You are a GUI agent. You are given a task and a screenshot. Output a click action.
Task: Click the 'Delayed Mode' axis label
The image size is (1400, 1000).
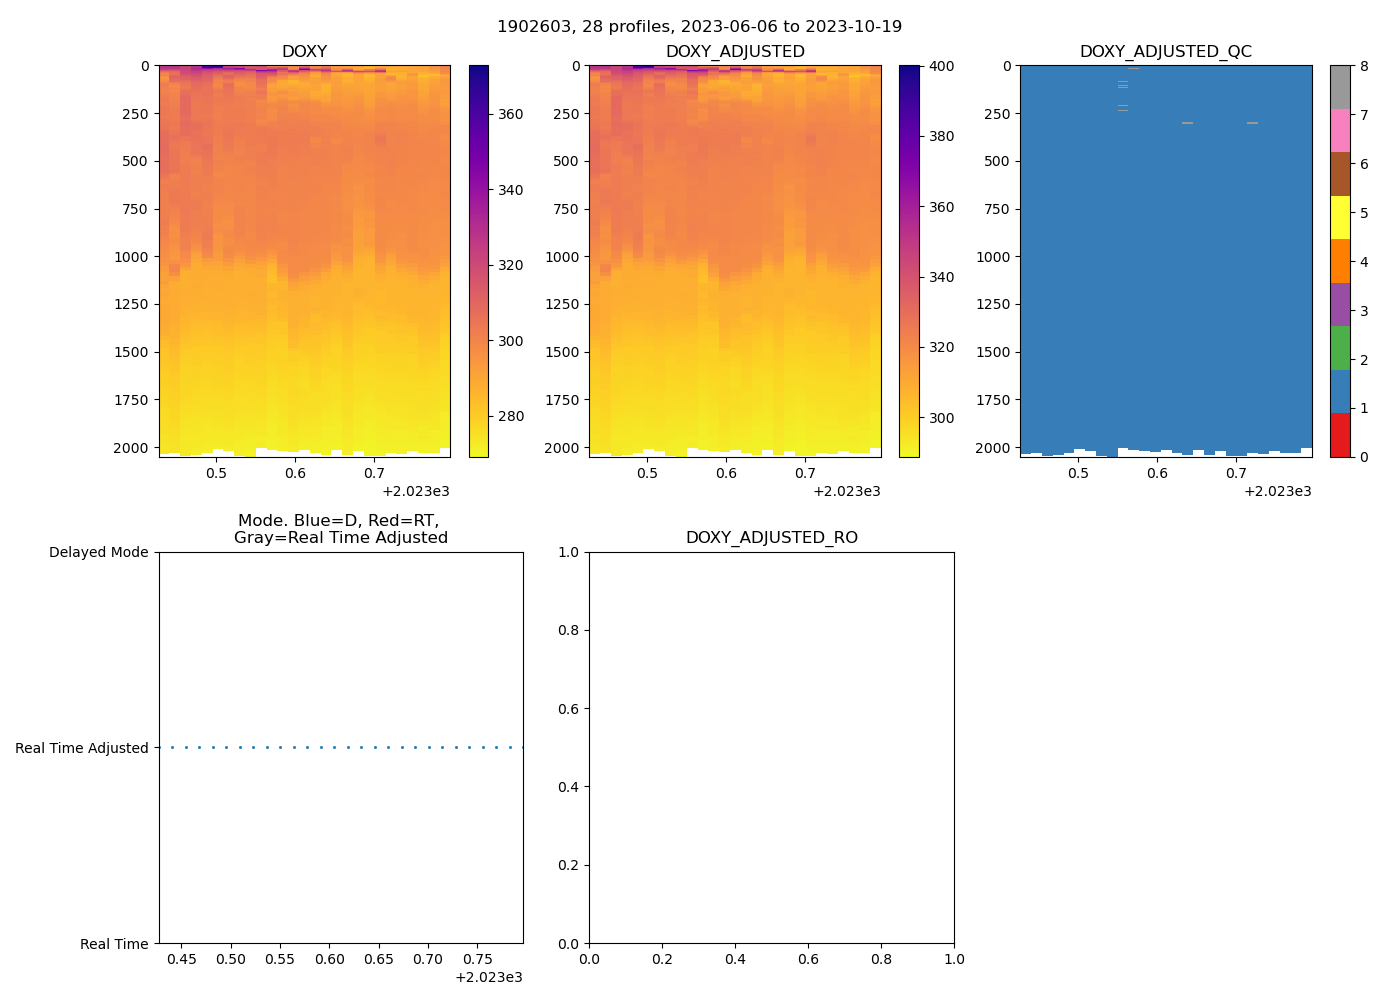[x=98, y=552]
